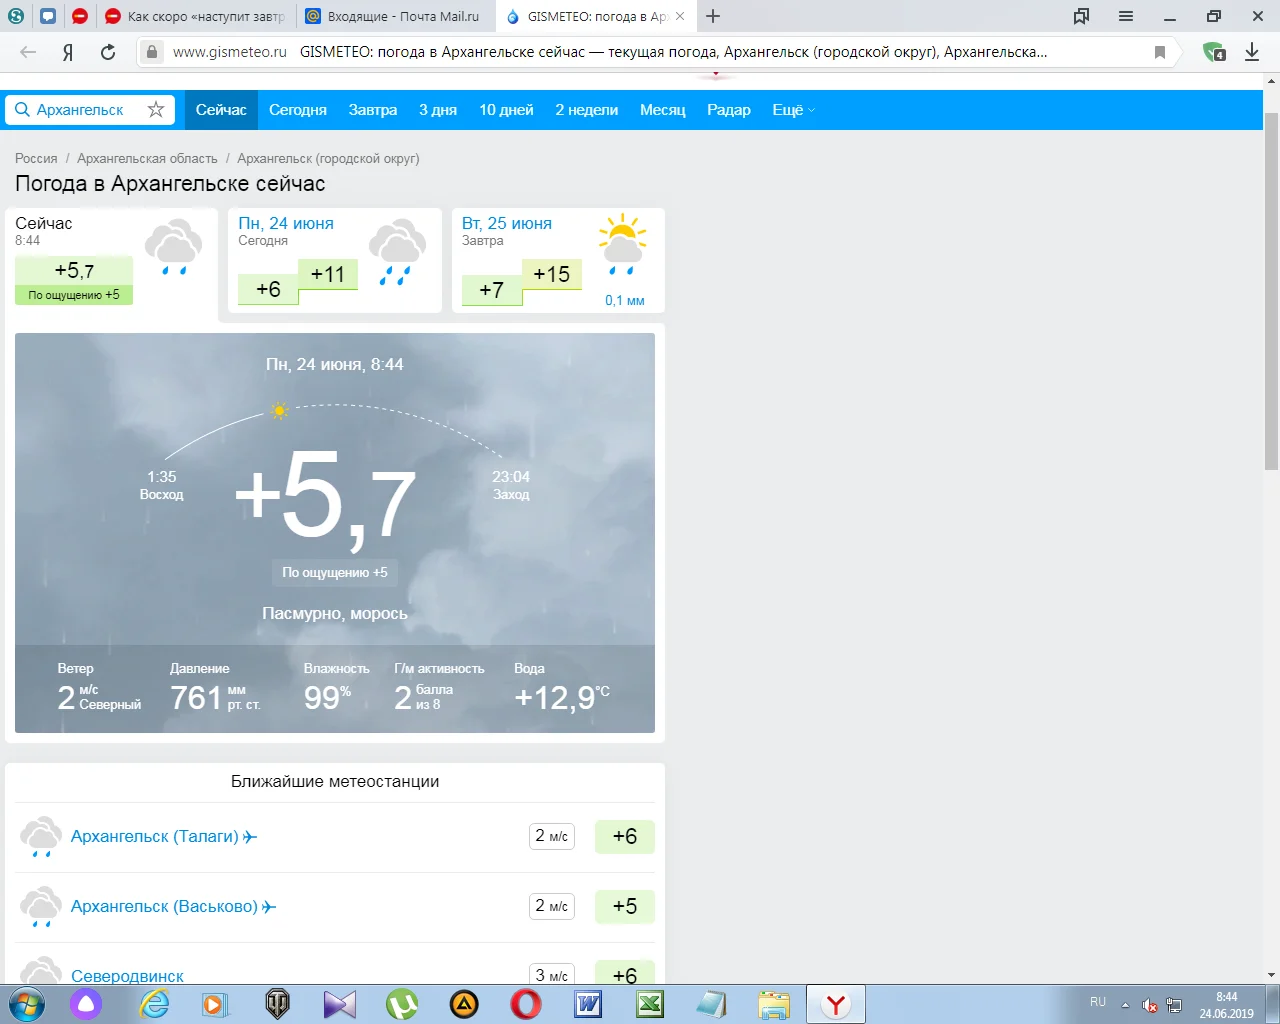Open the Архангельск (Талаги) station link
1280x1024 pixels.
point(155,836)
